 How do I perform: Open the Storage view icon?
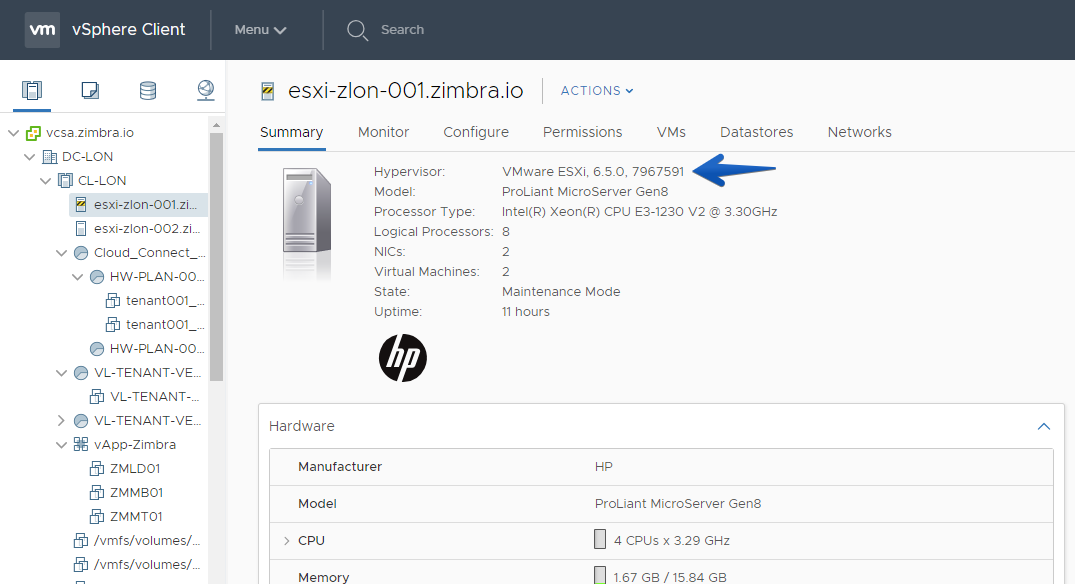click(x=147, y=90)
